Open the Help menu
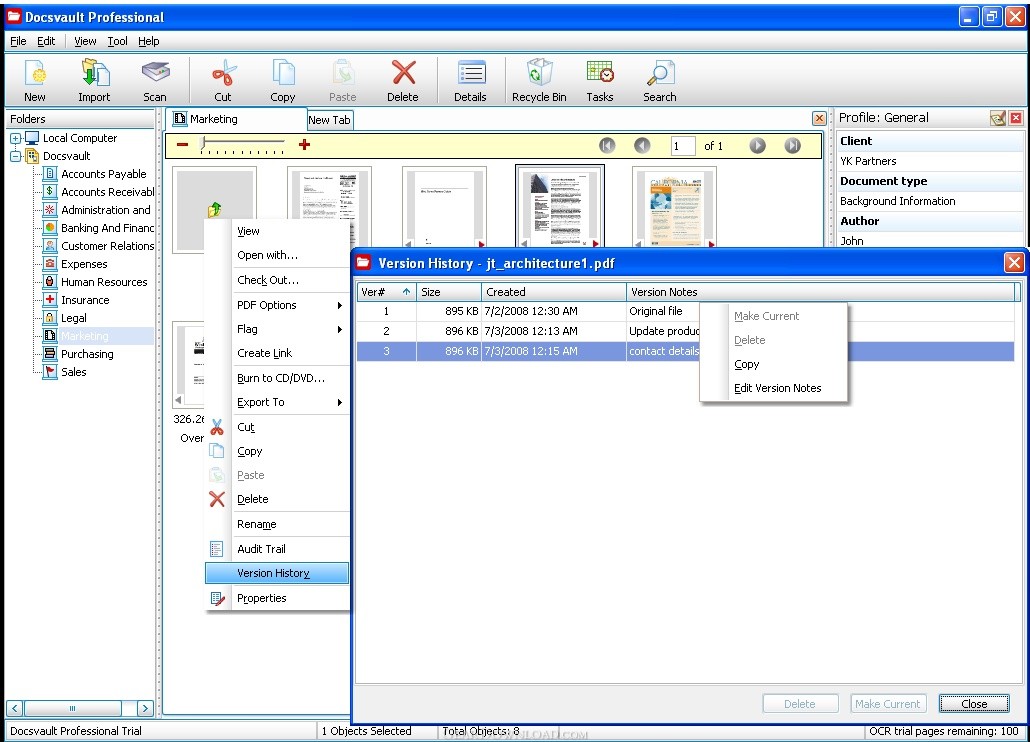This screenshot has width=1030, height=742. click(148, 41)
